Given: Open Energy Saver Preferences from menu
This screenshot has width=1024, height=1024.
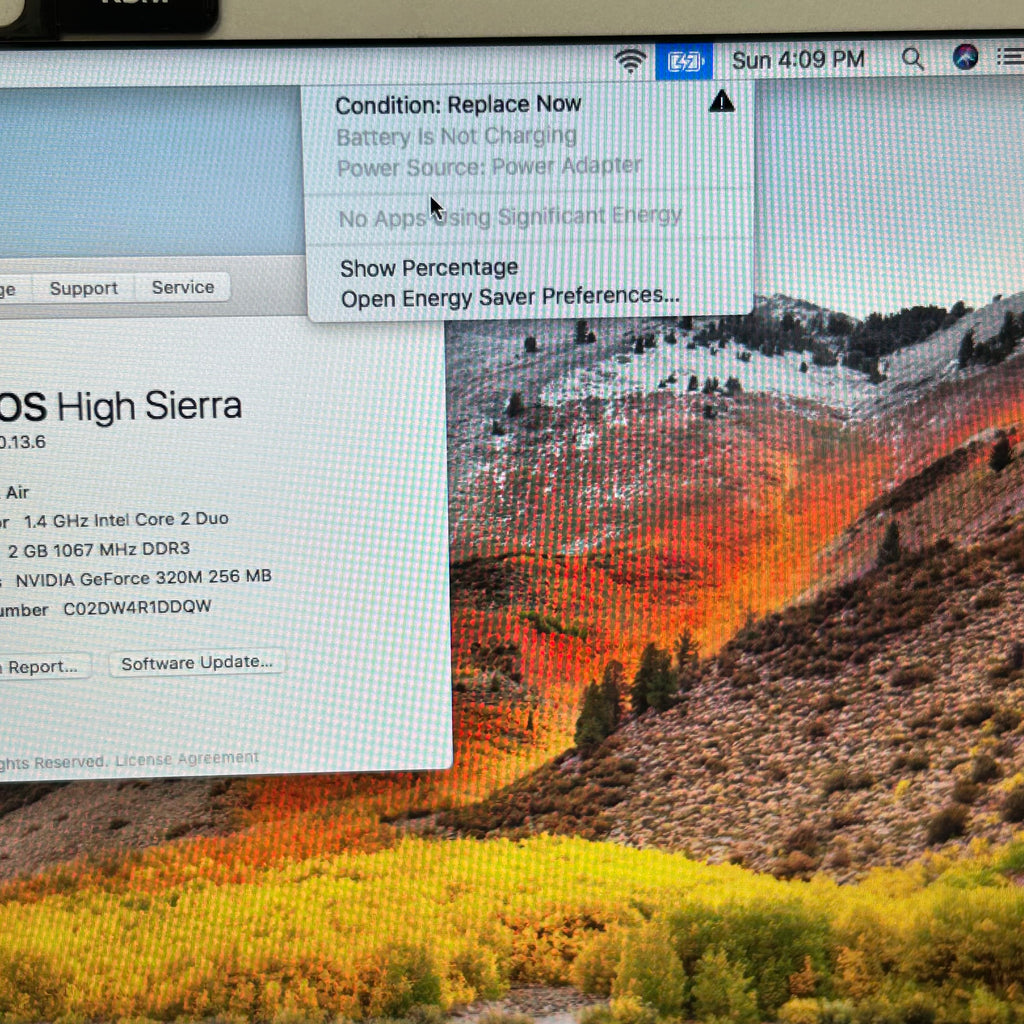Looking at the screenshot, I should (x=510, y=298).
